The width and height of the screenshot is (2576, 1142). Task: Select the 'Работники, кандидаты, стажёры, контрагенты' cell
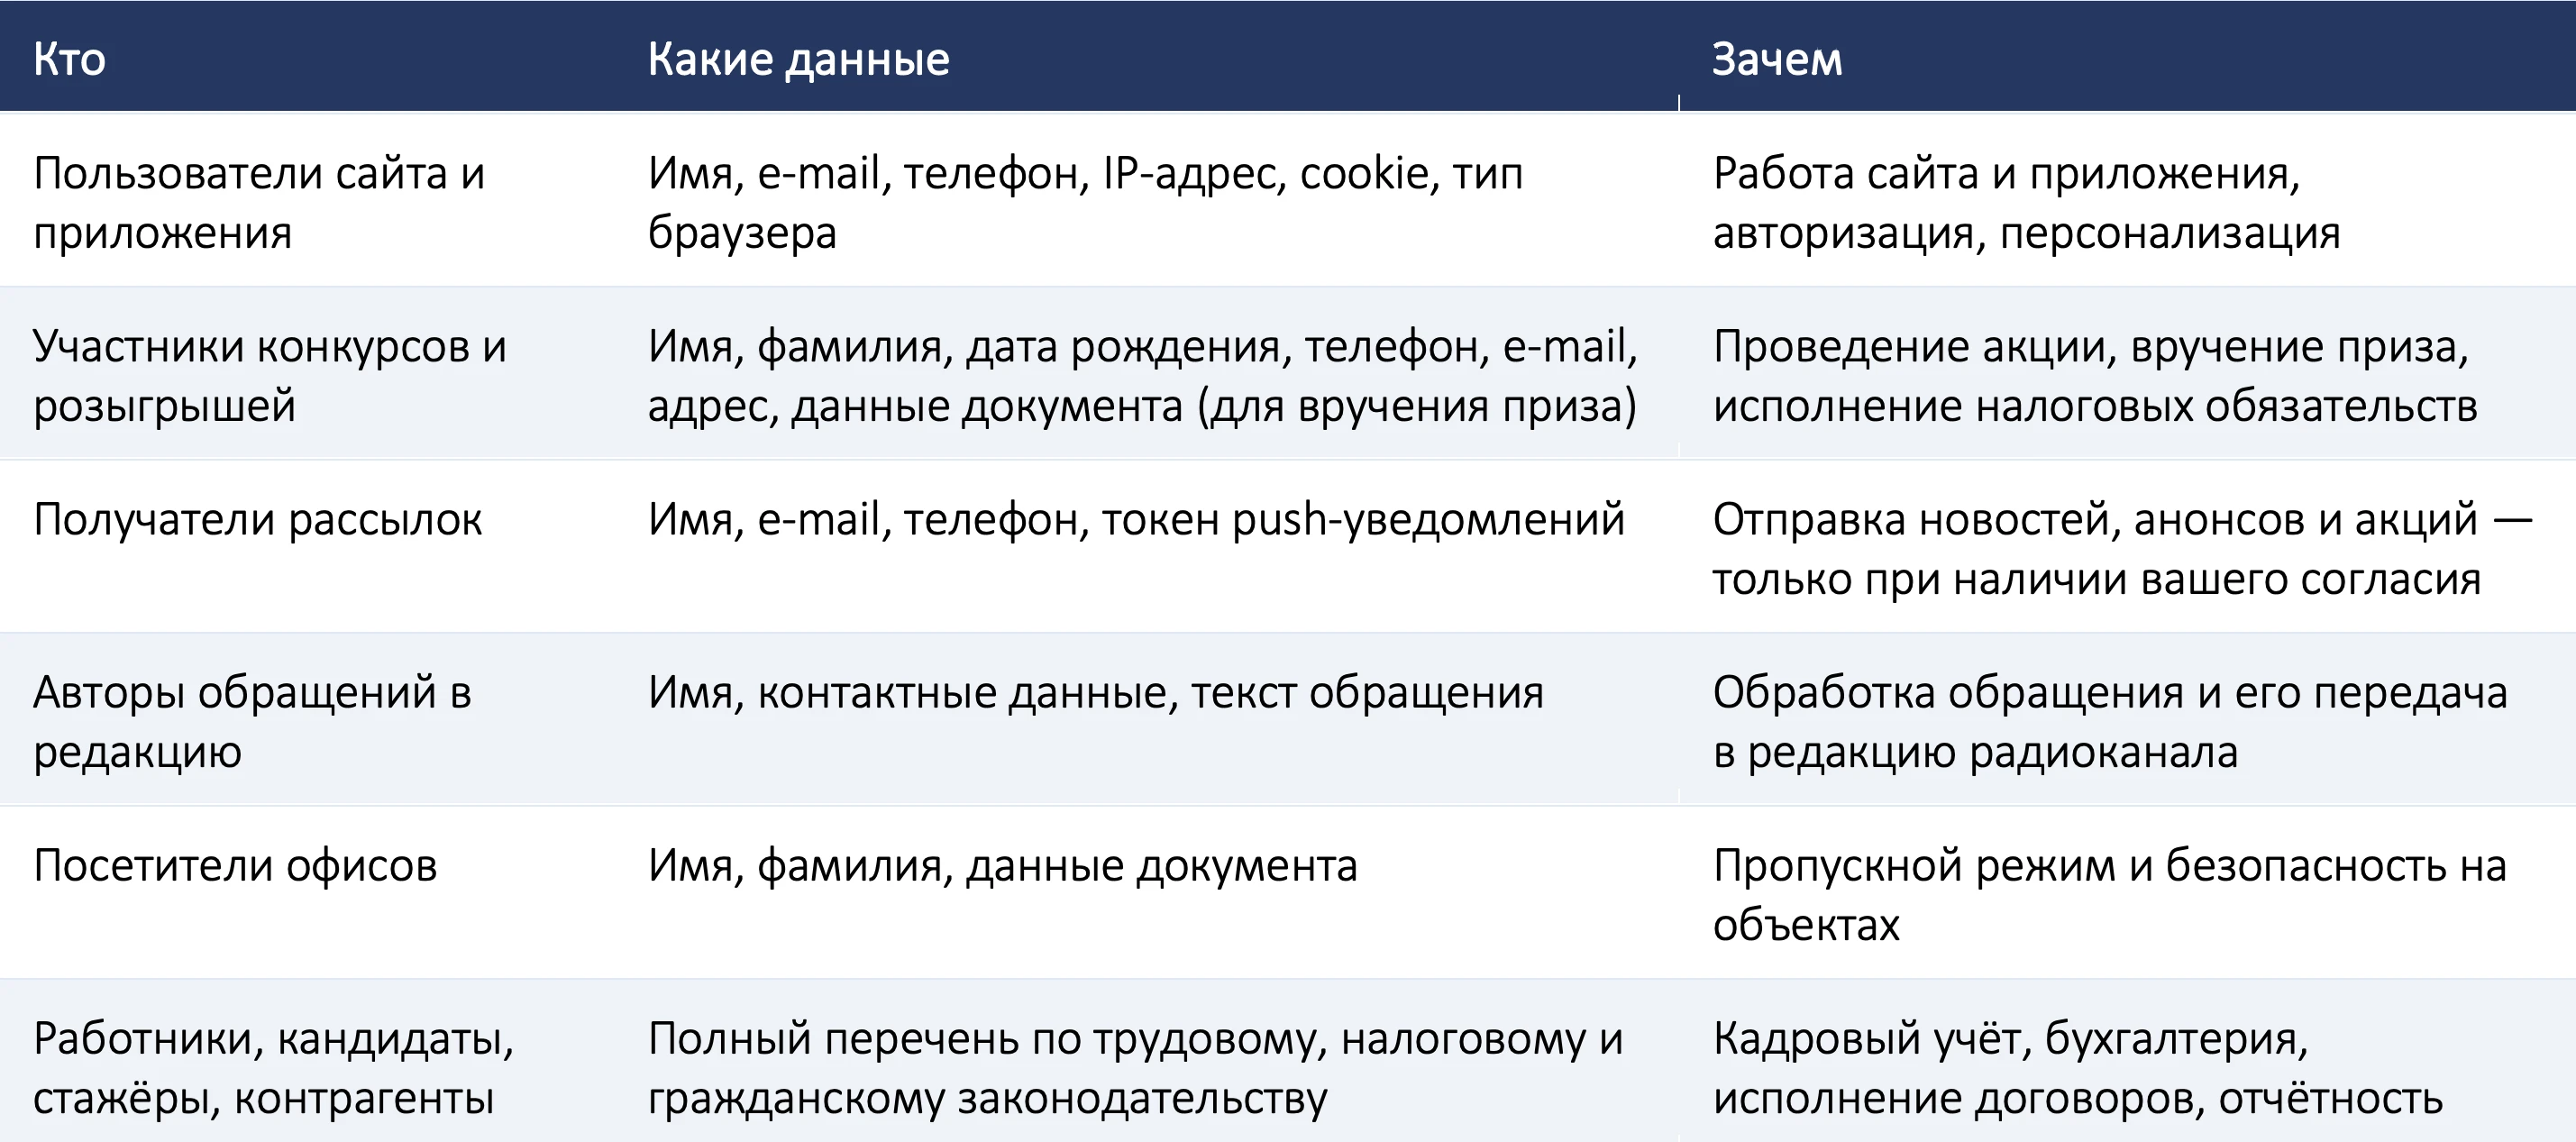point(307,1062)
